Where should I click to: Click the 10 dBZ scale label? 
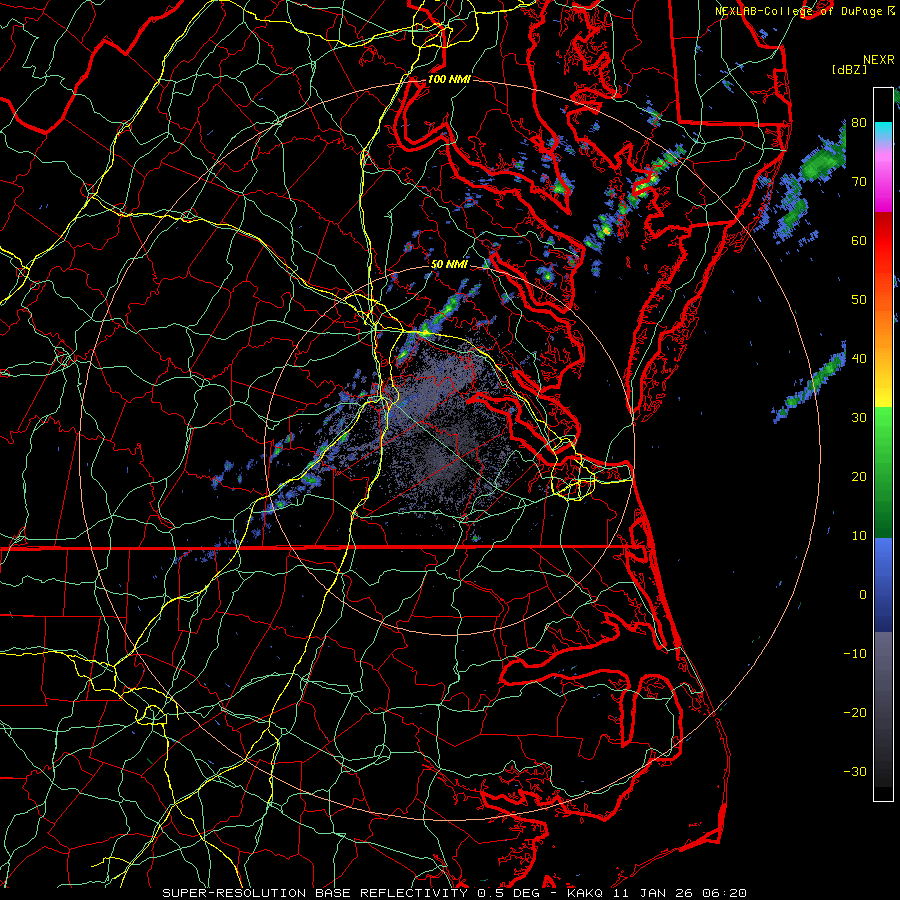(859, 536)
